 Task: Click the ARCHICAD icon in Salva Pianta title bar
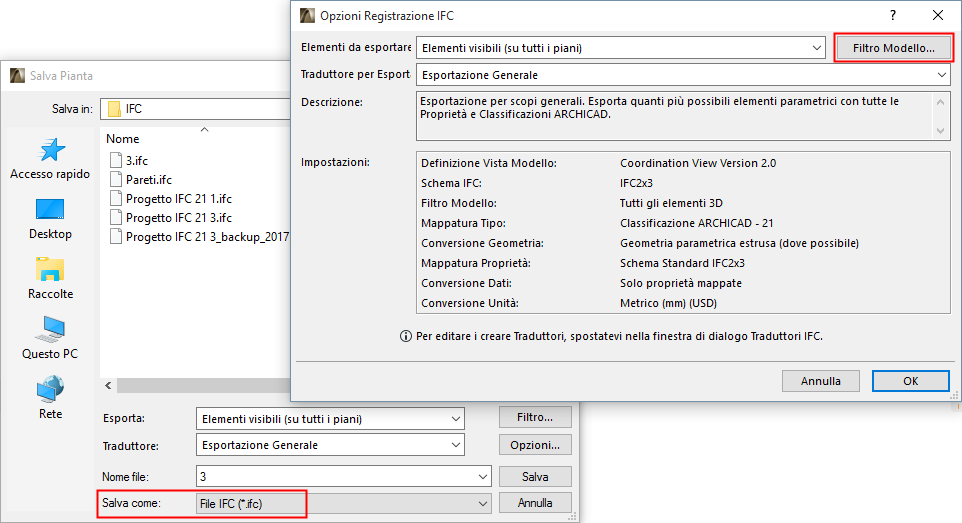coord(17,76)
